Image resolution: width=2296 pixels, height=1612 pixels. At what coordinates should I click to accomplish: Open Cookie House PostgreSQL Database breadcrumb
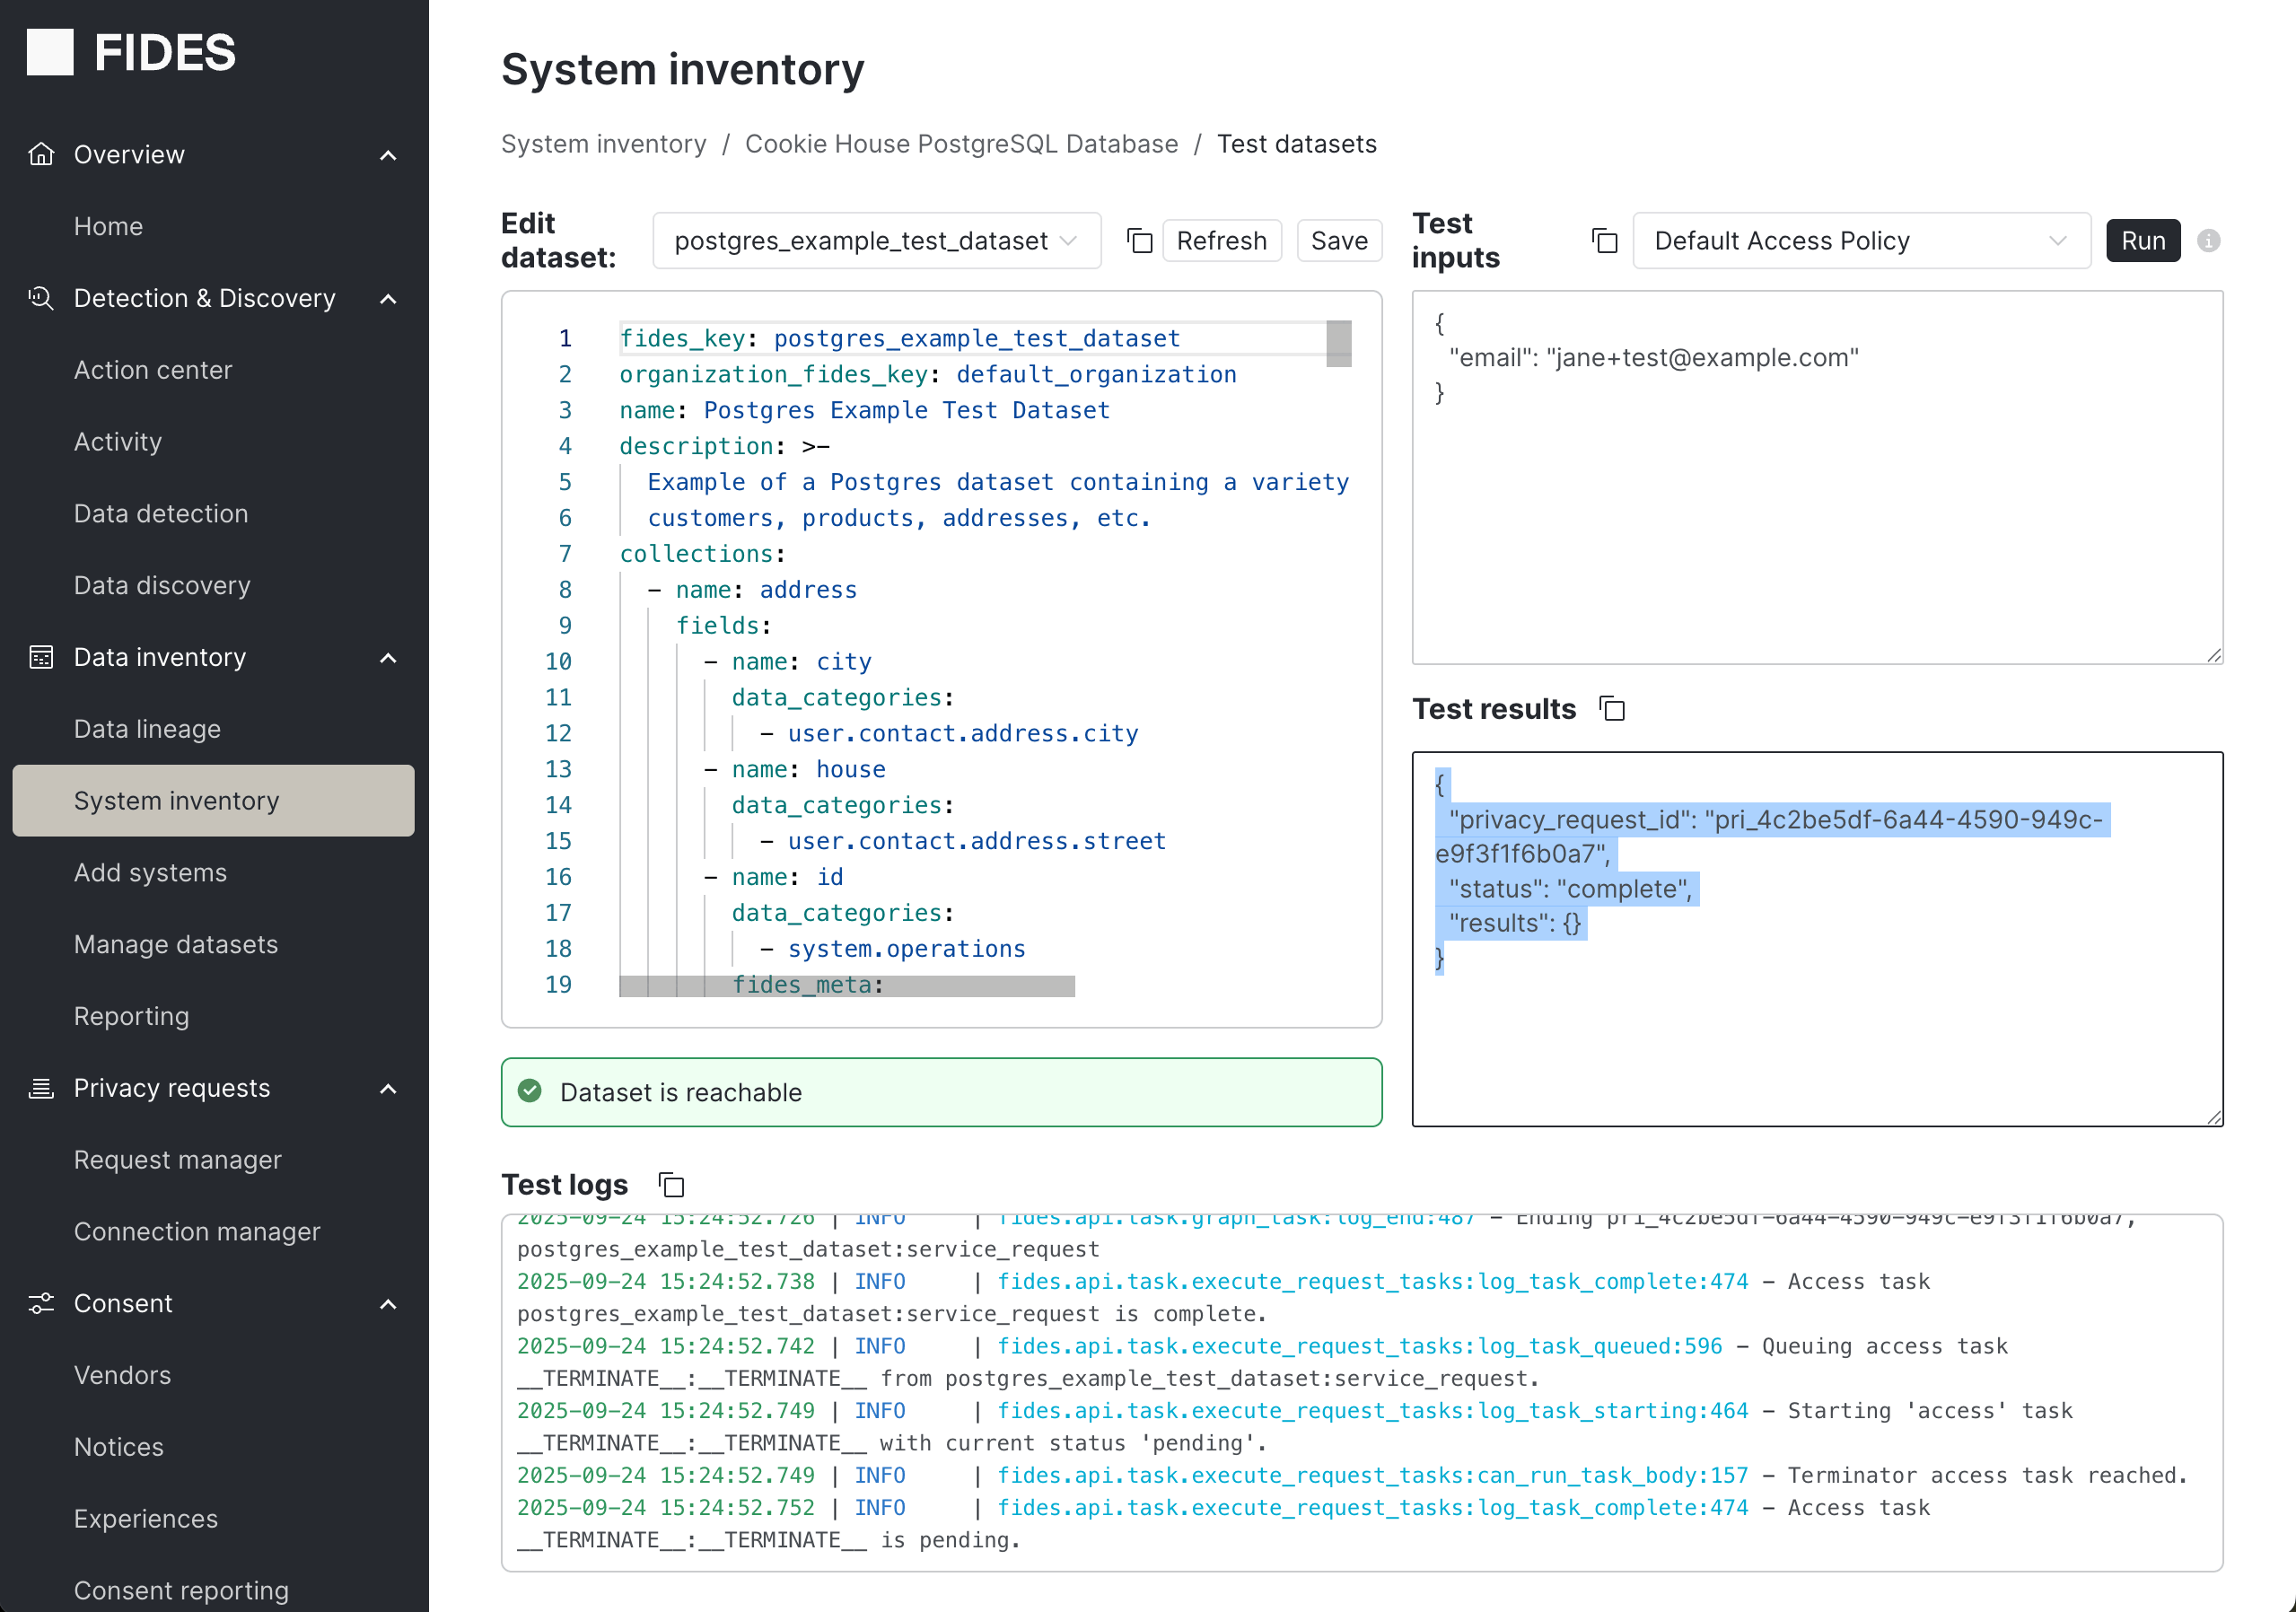961,144
